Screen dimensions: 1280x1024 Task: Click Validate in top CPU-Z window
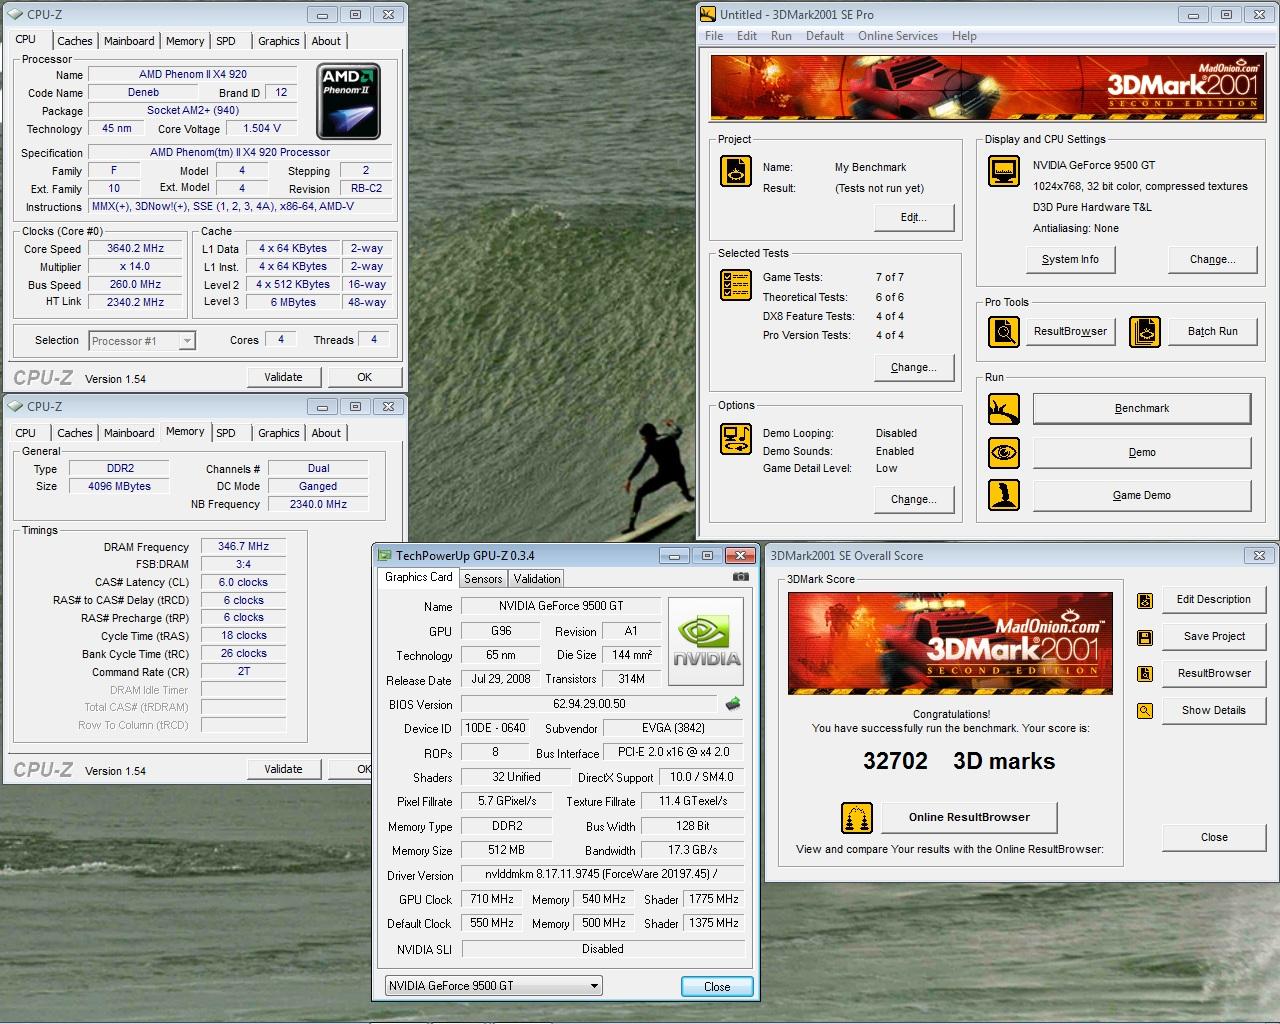point(283,377)
